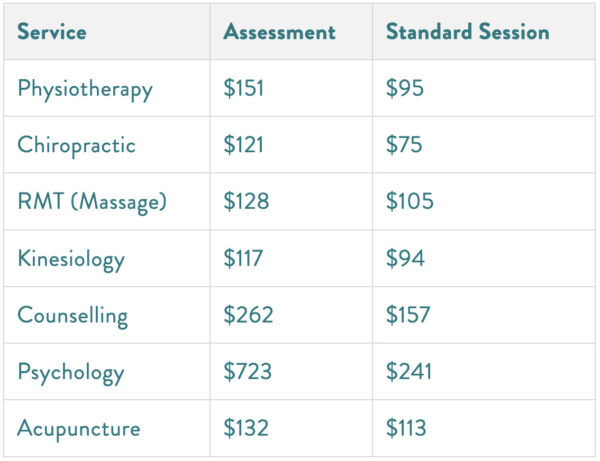Click the Assessment column header

click(x=279, y=32)
